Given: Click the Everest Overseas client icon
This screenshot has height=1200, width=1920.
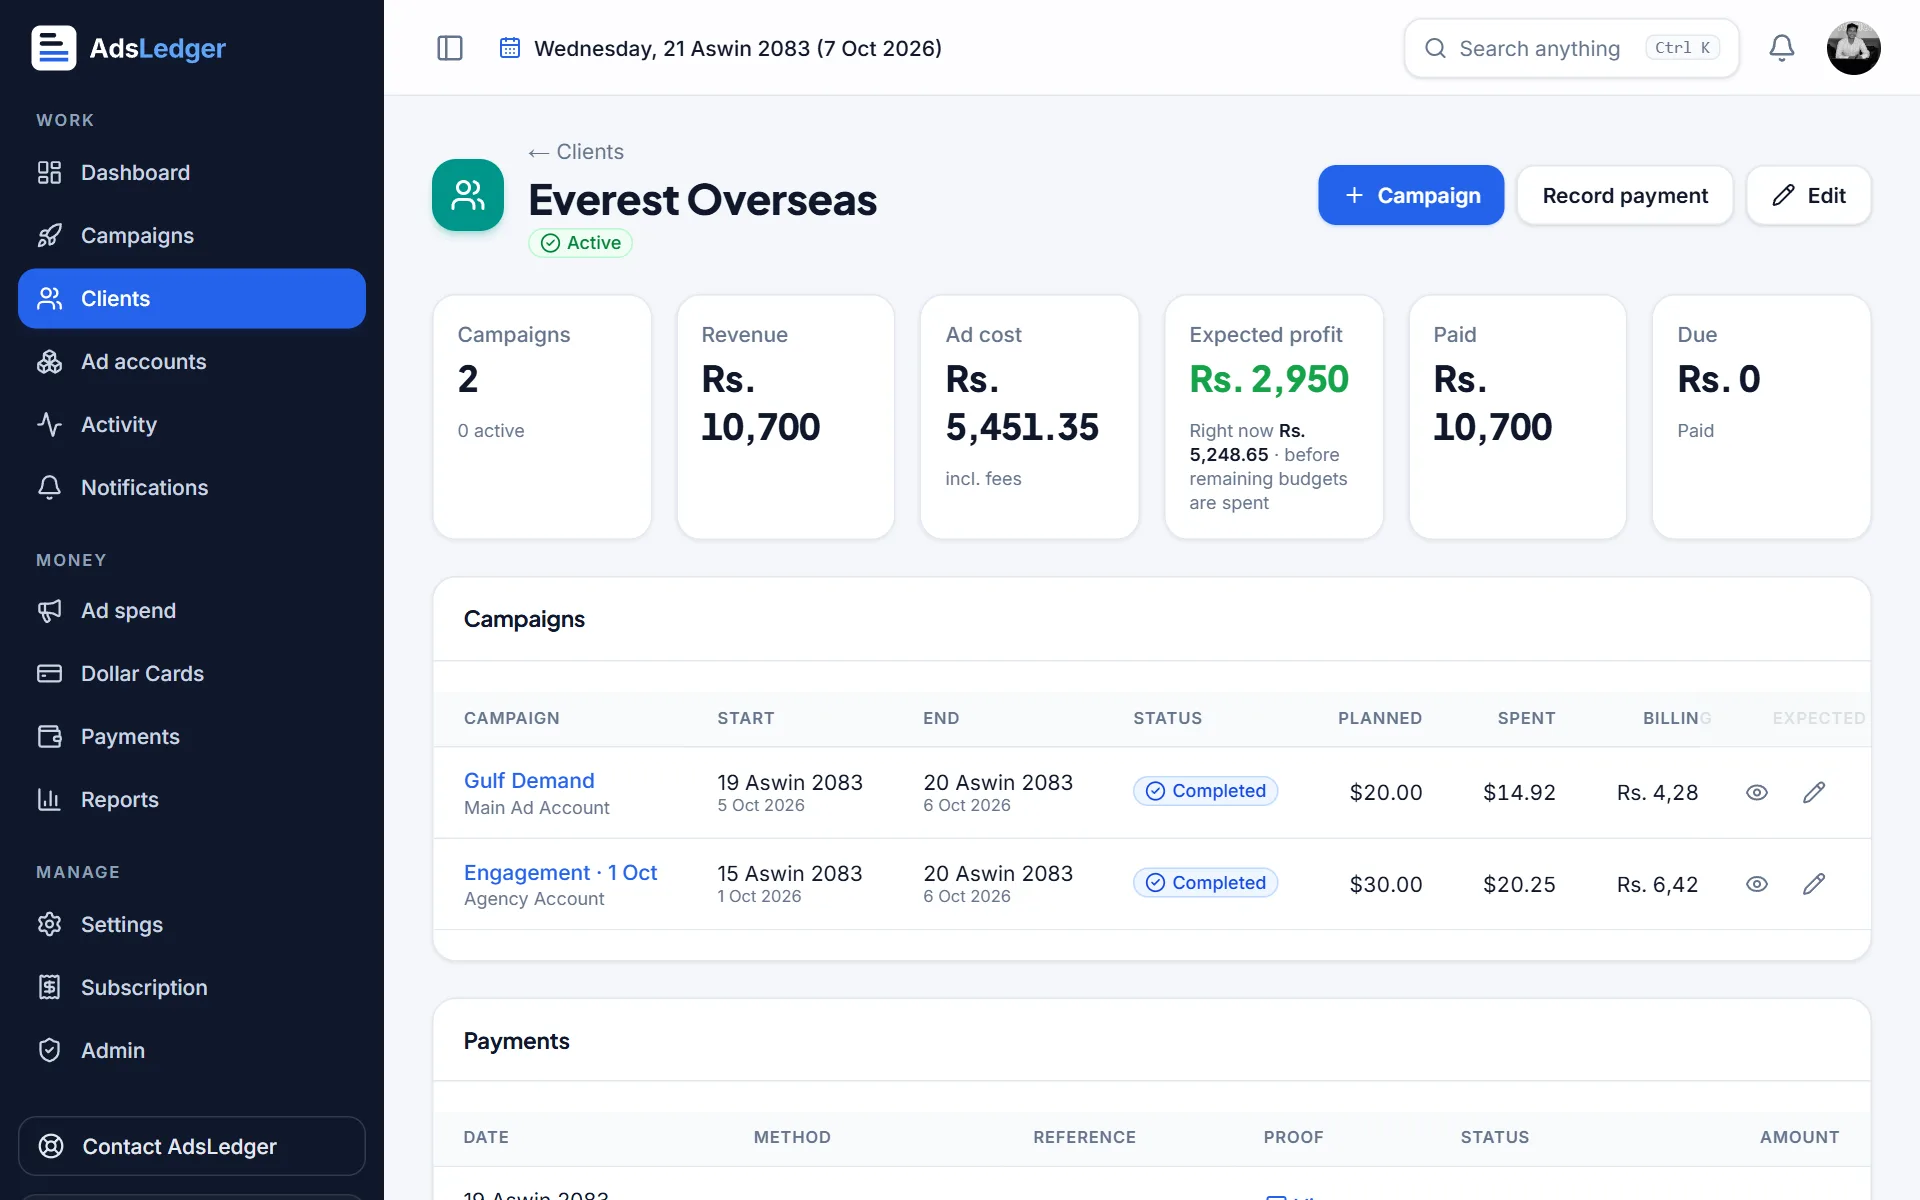Looking at the screenshot, I should click(x=468, y=195).
